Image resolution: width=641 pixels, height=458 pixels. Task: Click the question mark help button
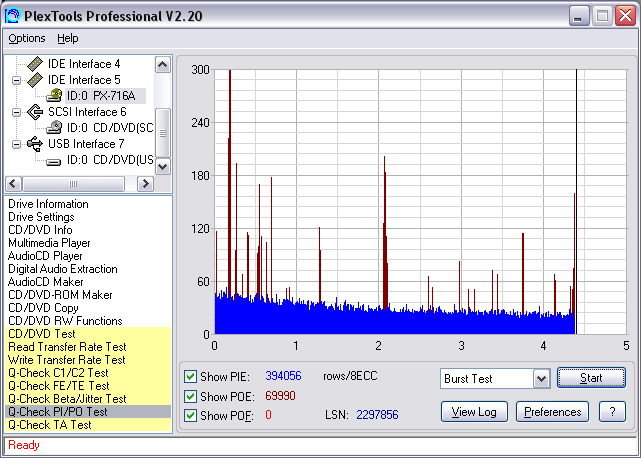point(612,412)
